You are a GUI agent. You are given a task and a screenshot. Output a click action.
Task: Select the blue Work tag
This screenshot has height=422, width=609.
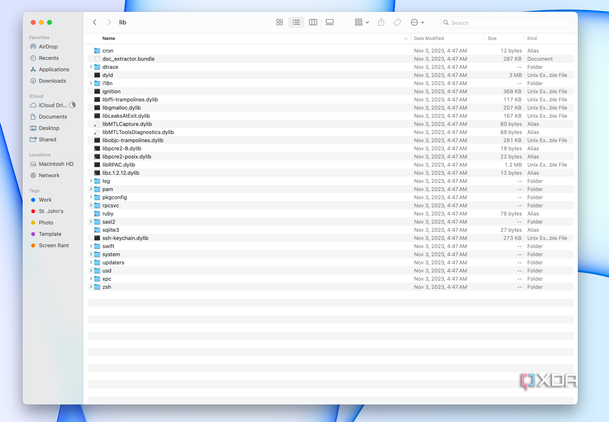click(x=45, y=200)
